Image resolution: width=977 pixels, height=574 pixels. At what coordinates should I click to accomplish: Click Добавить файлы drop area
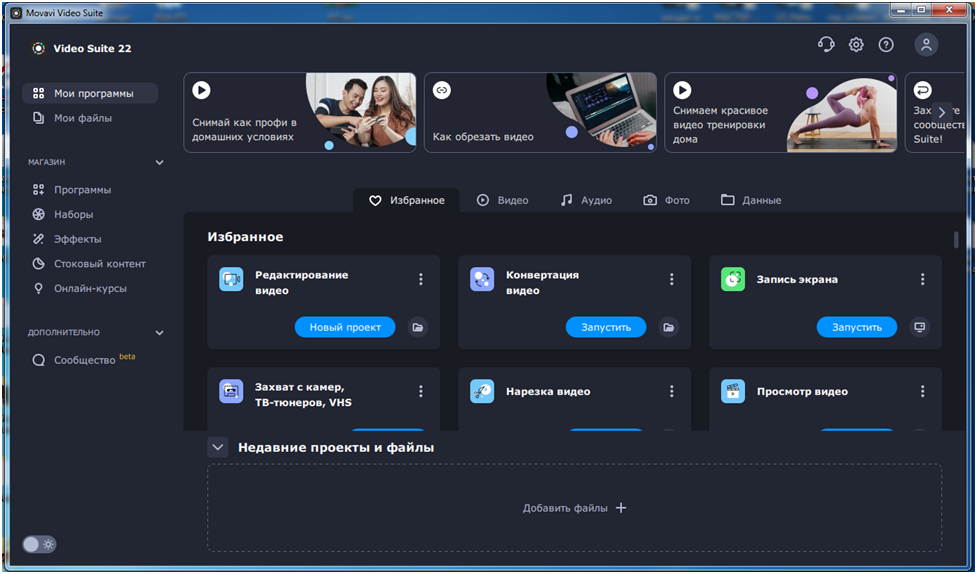(x=574, y=507)
